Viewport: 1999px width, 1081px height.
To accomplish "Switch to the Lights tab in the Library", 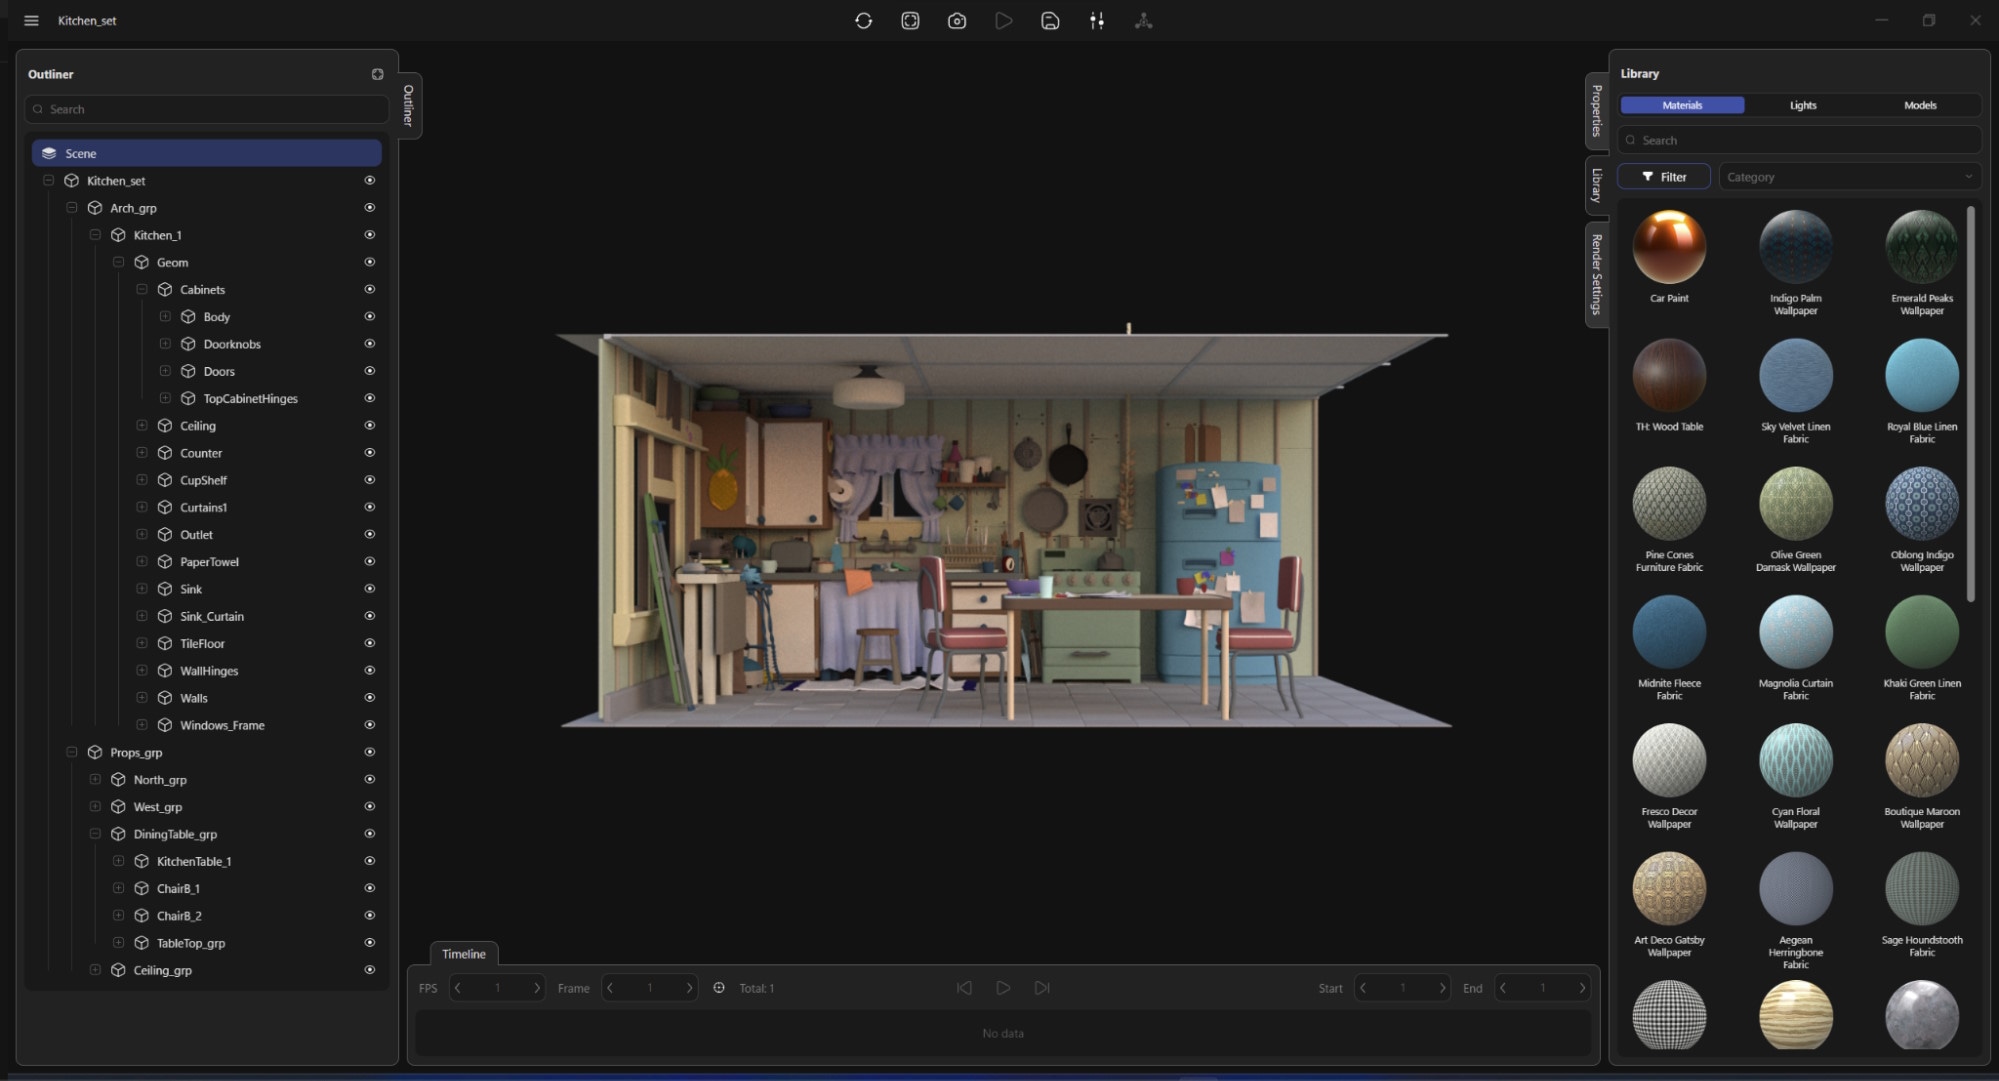I will 1802,105.
